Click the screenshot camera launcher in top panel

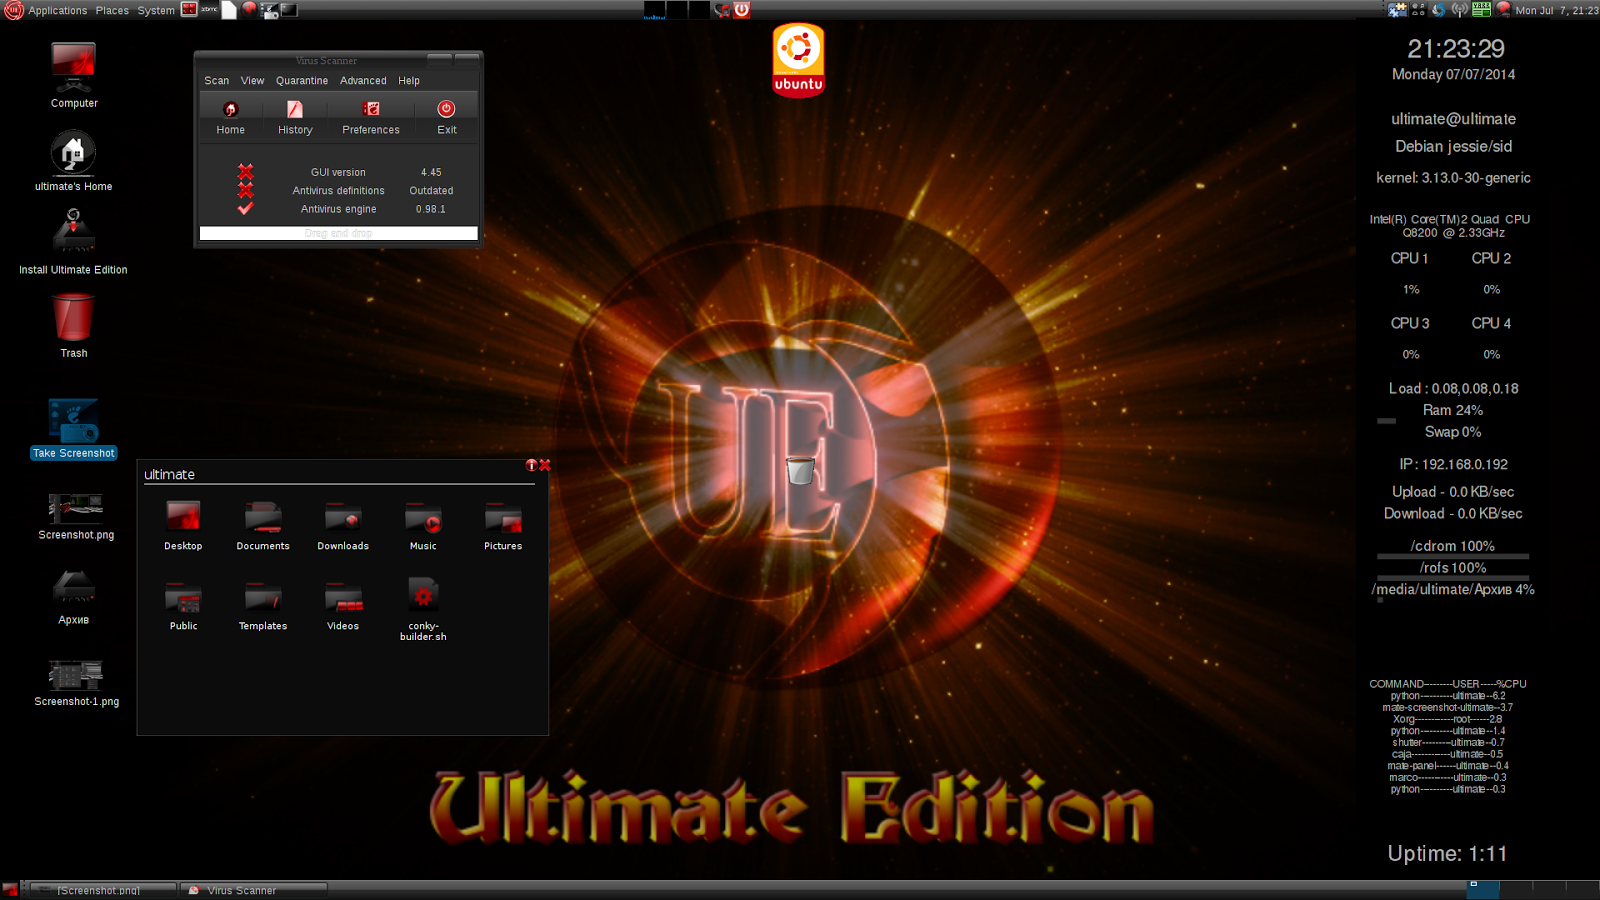point(270,10)
